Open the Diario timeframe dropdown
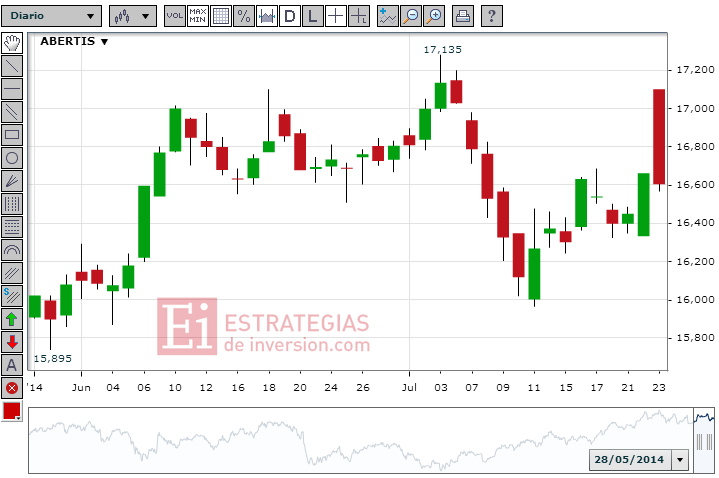This screenshot has width=719, height=478. 51,16
